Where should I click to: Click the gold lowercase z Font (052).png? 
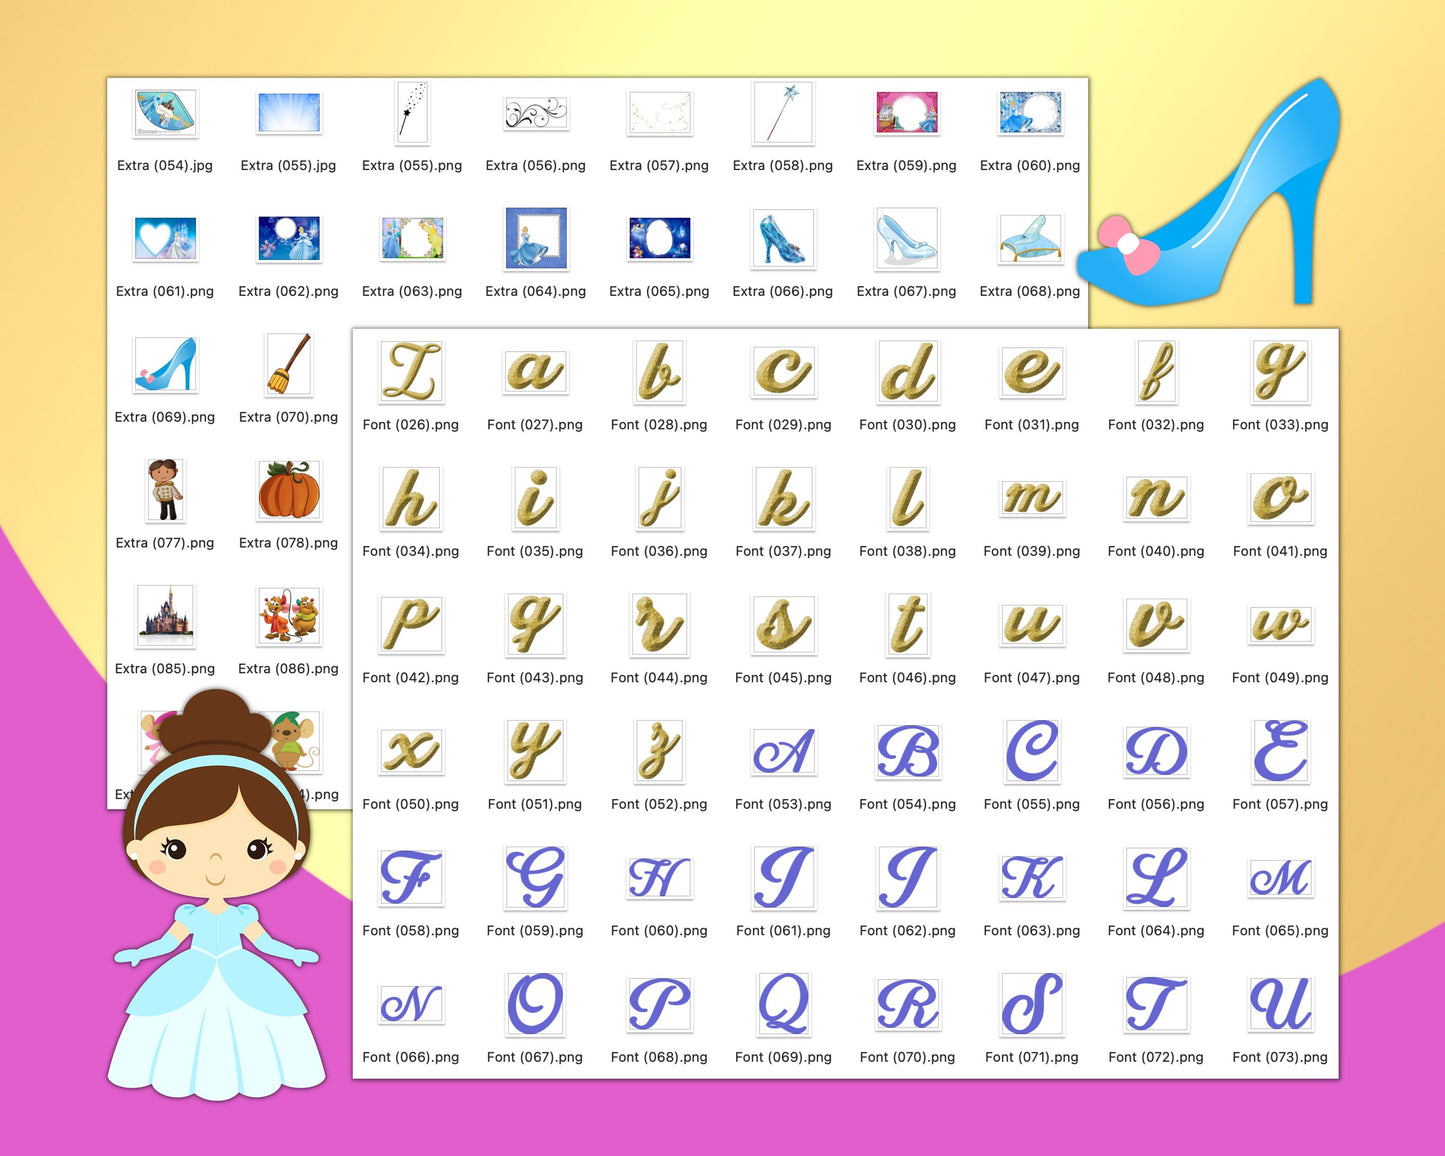[659, 752]
